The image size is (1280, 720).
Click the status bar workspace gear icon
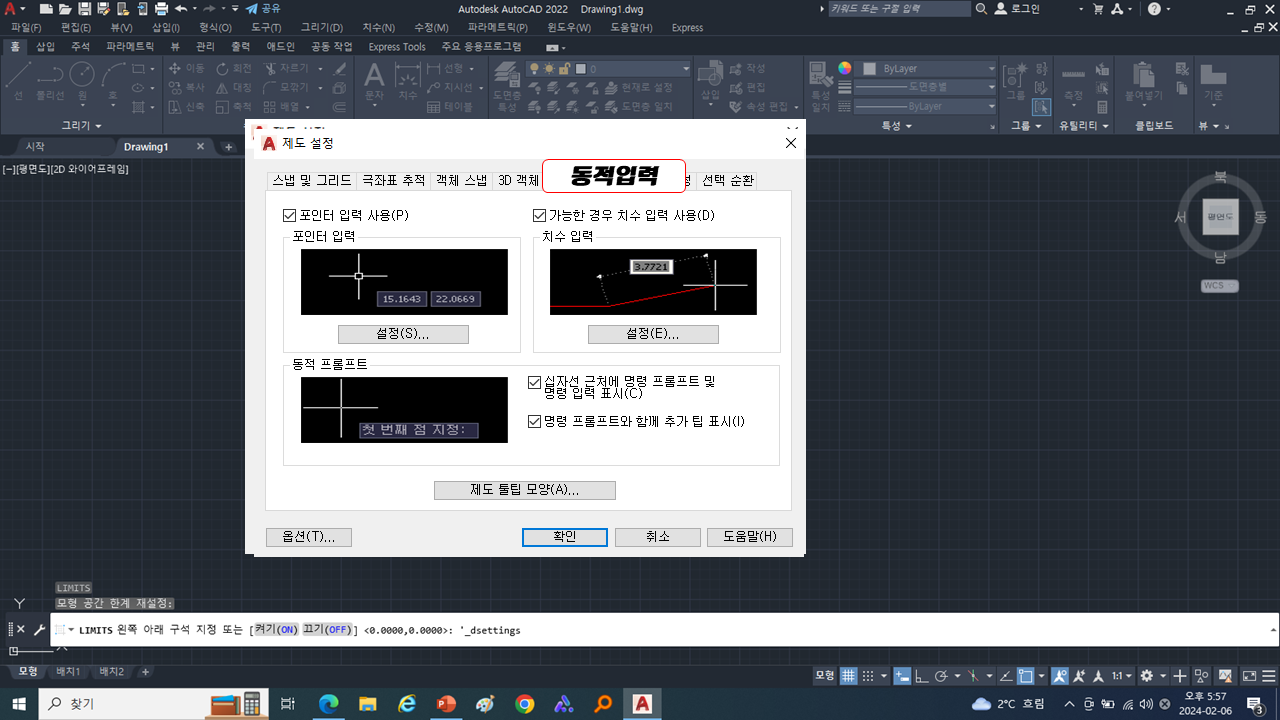[x=1147, y=677]
